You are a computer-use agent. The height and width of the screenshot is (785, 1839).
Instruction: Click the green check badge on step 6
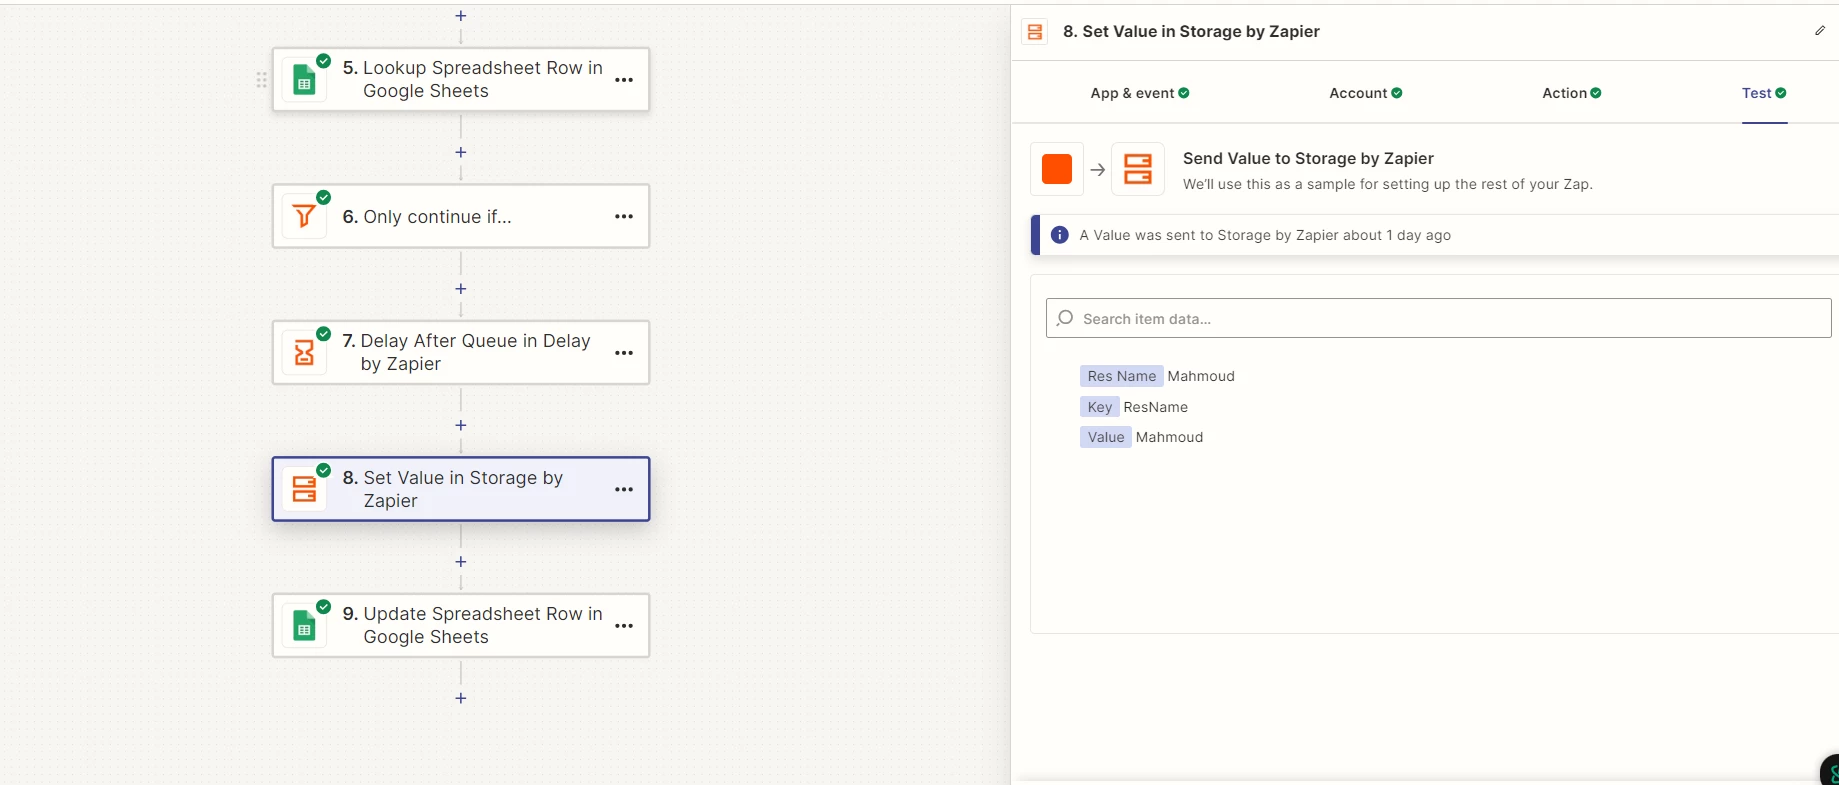(x=324, y=197)
